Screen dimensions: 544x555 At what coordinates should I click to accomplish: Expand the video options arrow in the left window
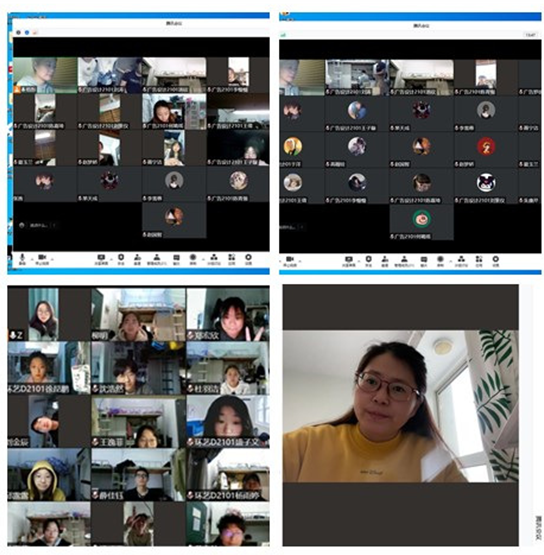(52, 259)
